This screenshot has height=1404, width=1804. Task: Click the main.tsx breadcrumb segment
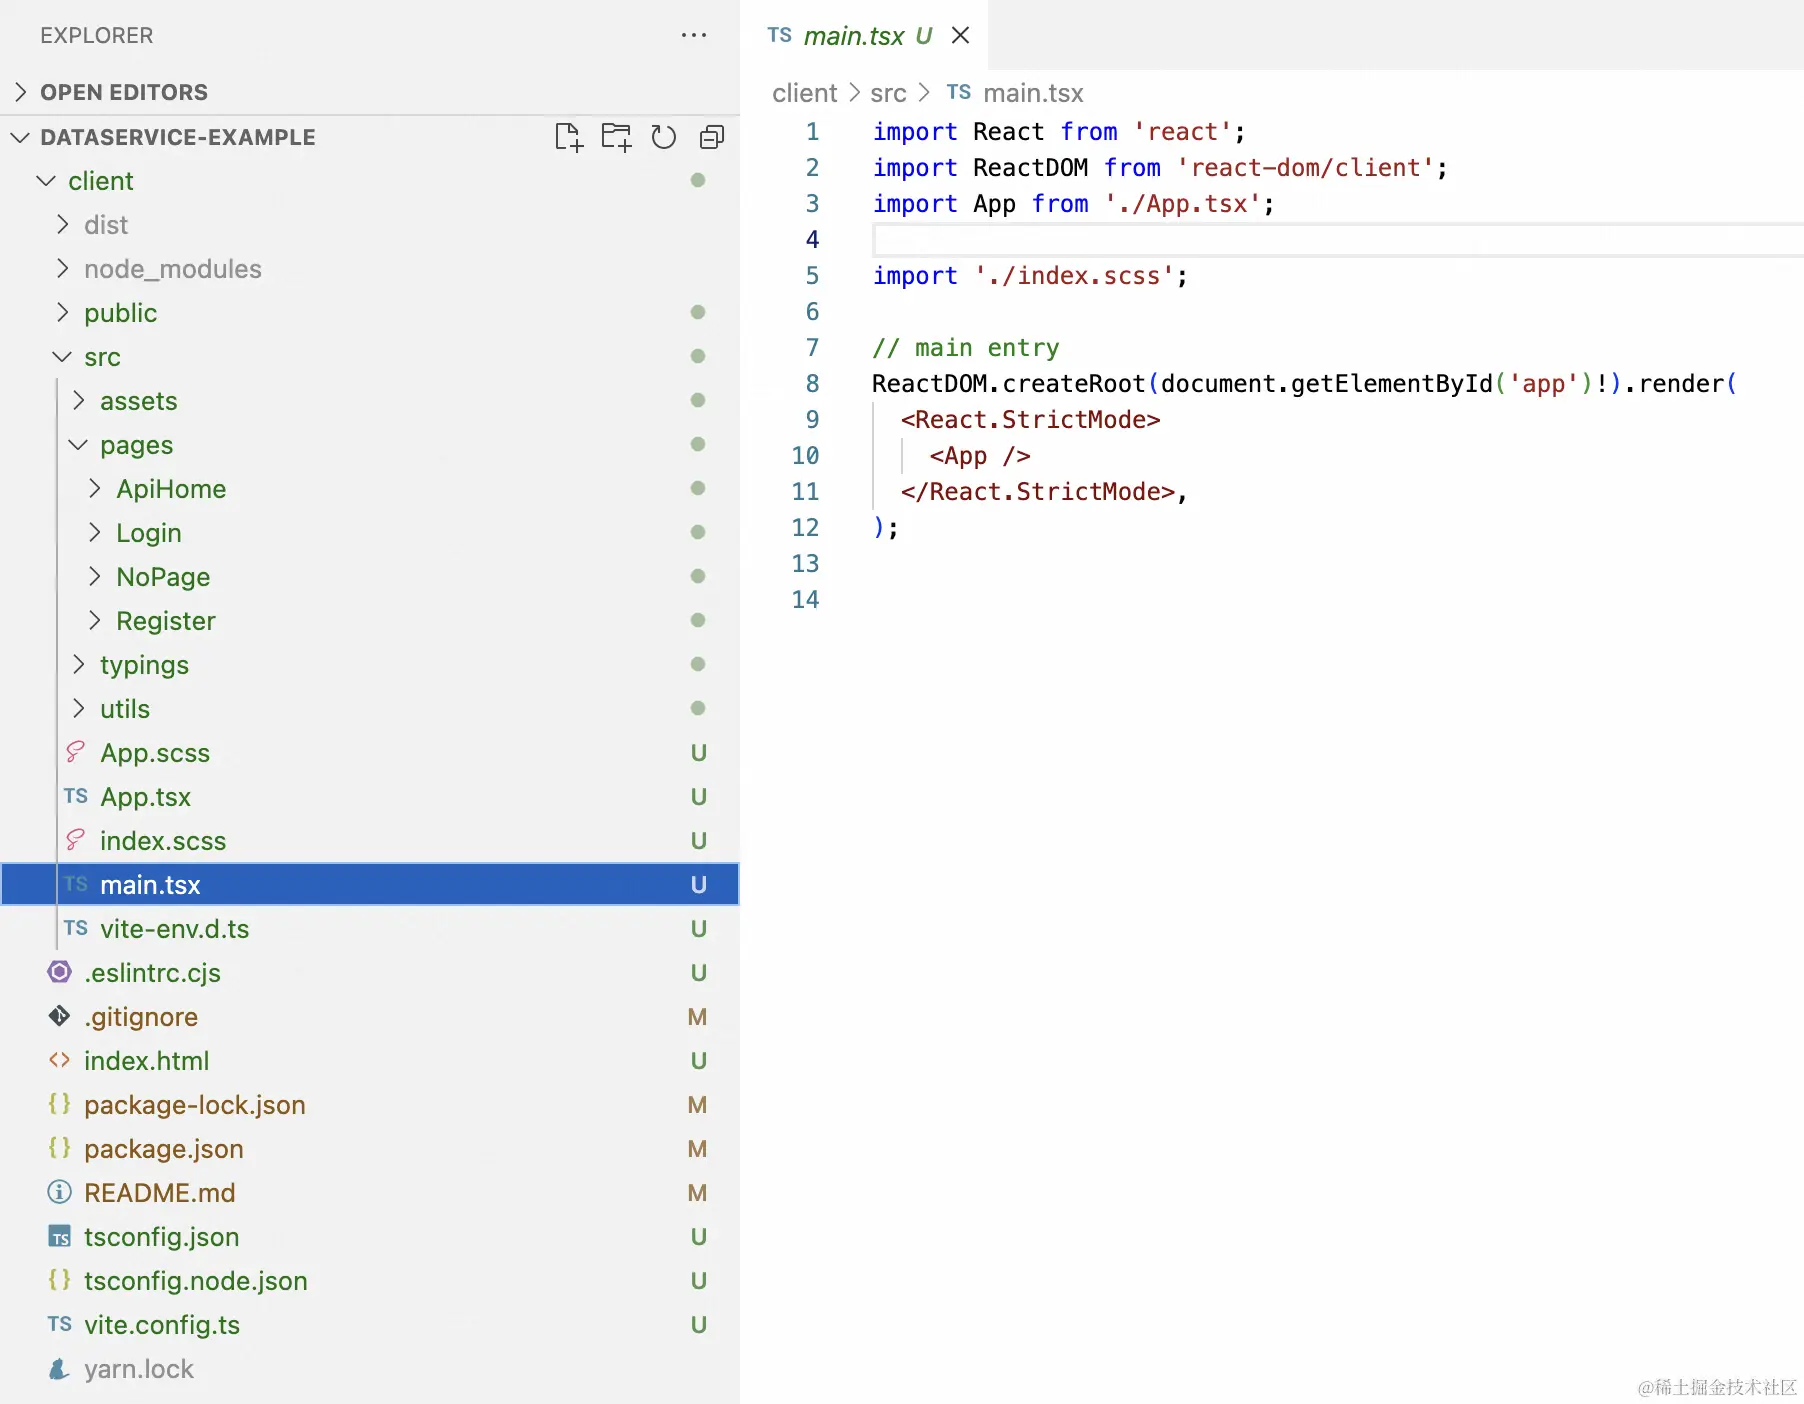click(1033, 93)
